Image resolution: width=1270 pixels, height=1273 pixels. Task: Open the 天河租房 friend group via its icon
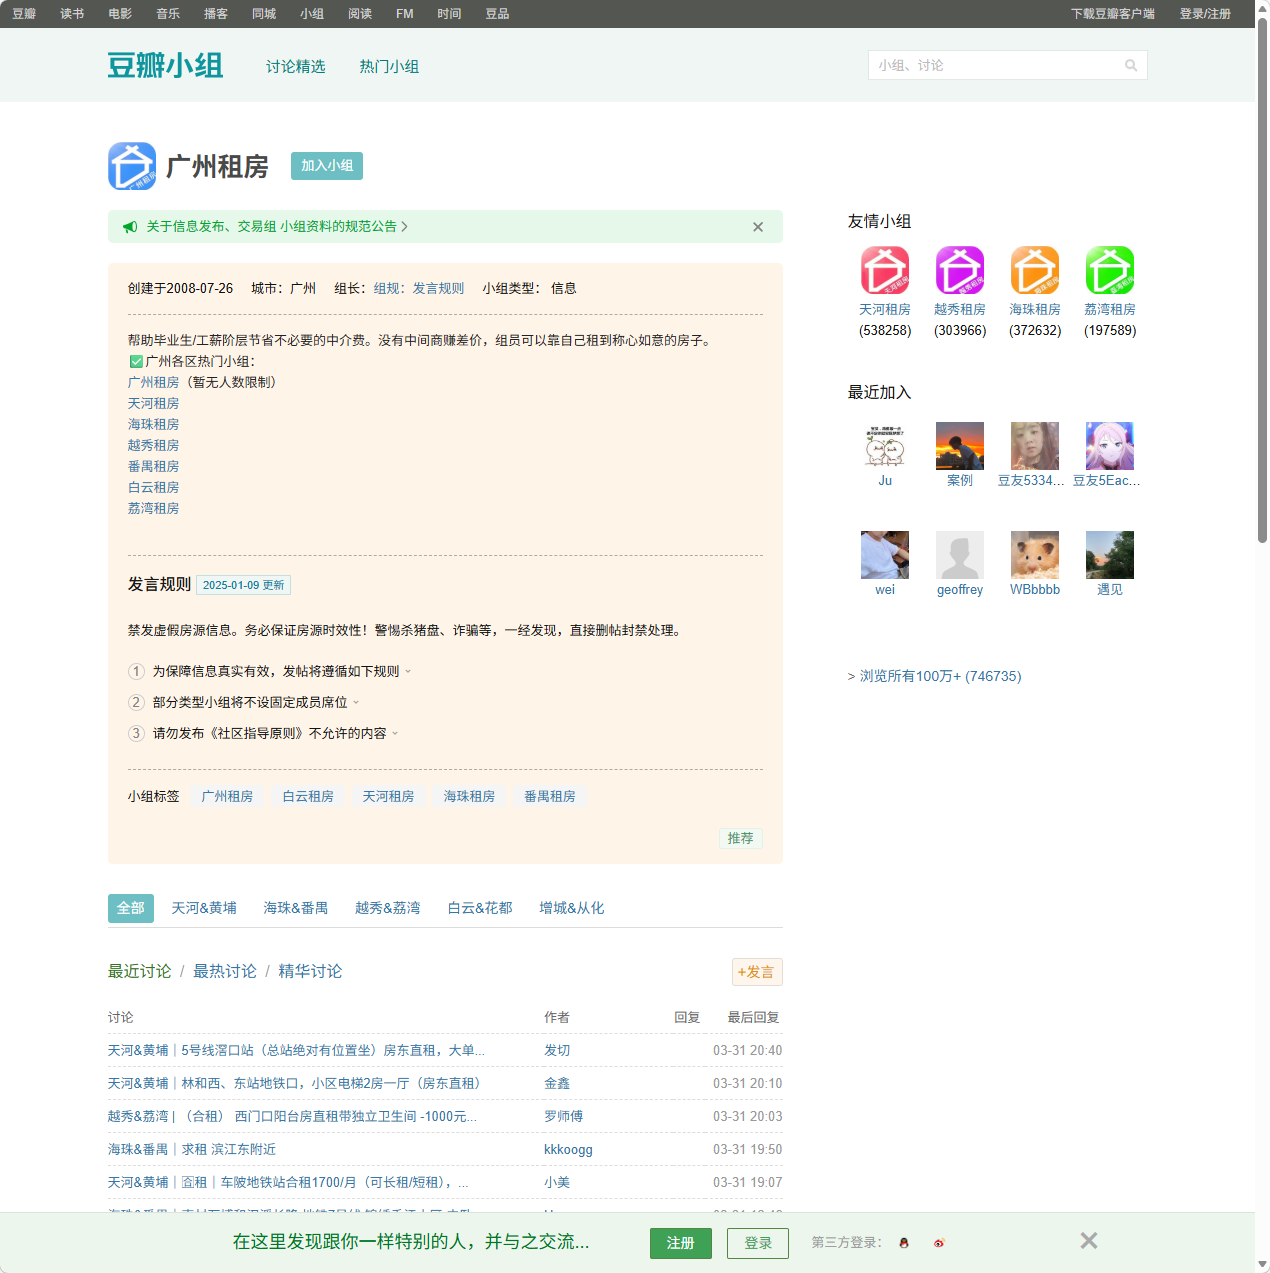(885, 270)
